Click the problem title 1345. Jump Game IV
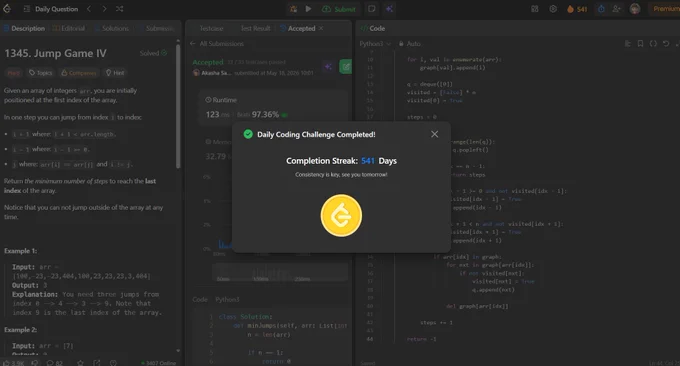The image size is (680, 366). click(x=56, y=53)
